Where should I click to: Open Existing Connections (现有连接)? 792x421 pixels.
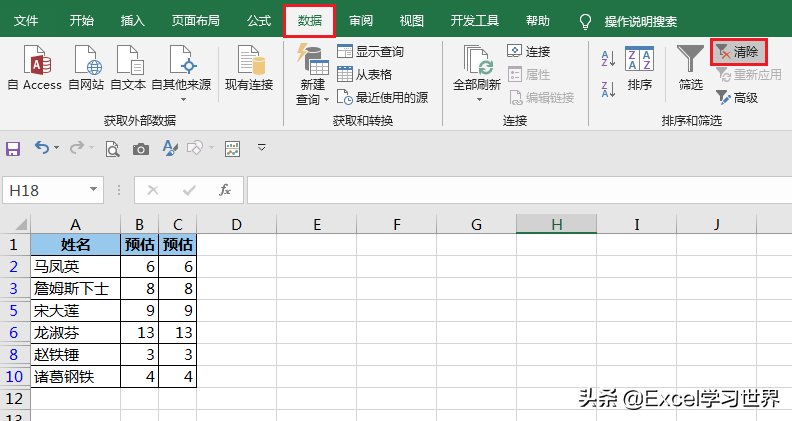(x=249, y=67)
